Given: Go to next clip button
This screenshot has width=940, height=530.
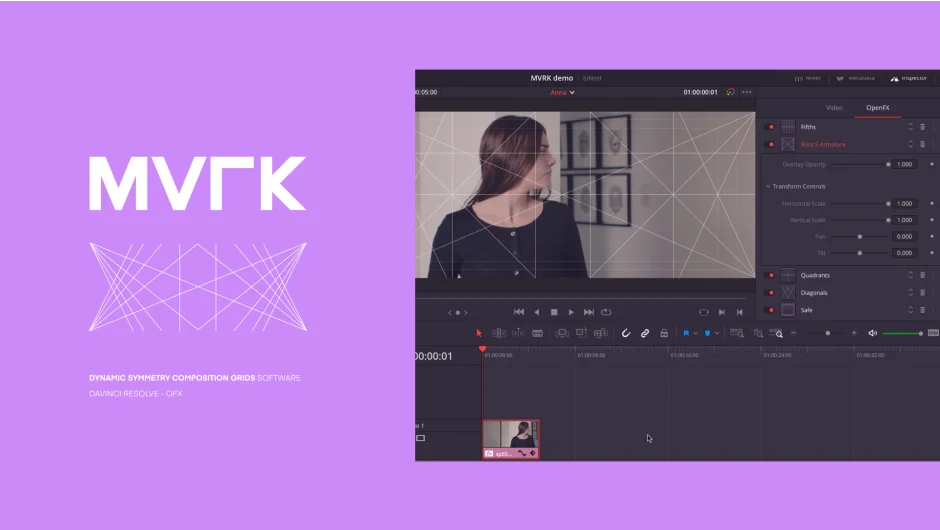Looking at the screenshot, I should point(722,312).
